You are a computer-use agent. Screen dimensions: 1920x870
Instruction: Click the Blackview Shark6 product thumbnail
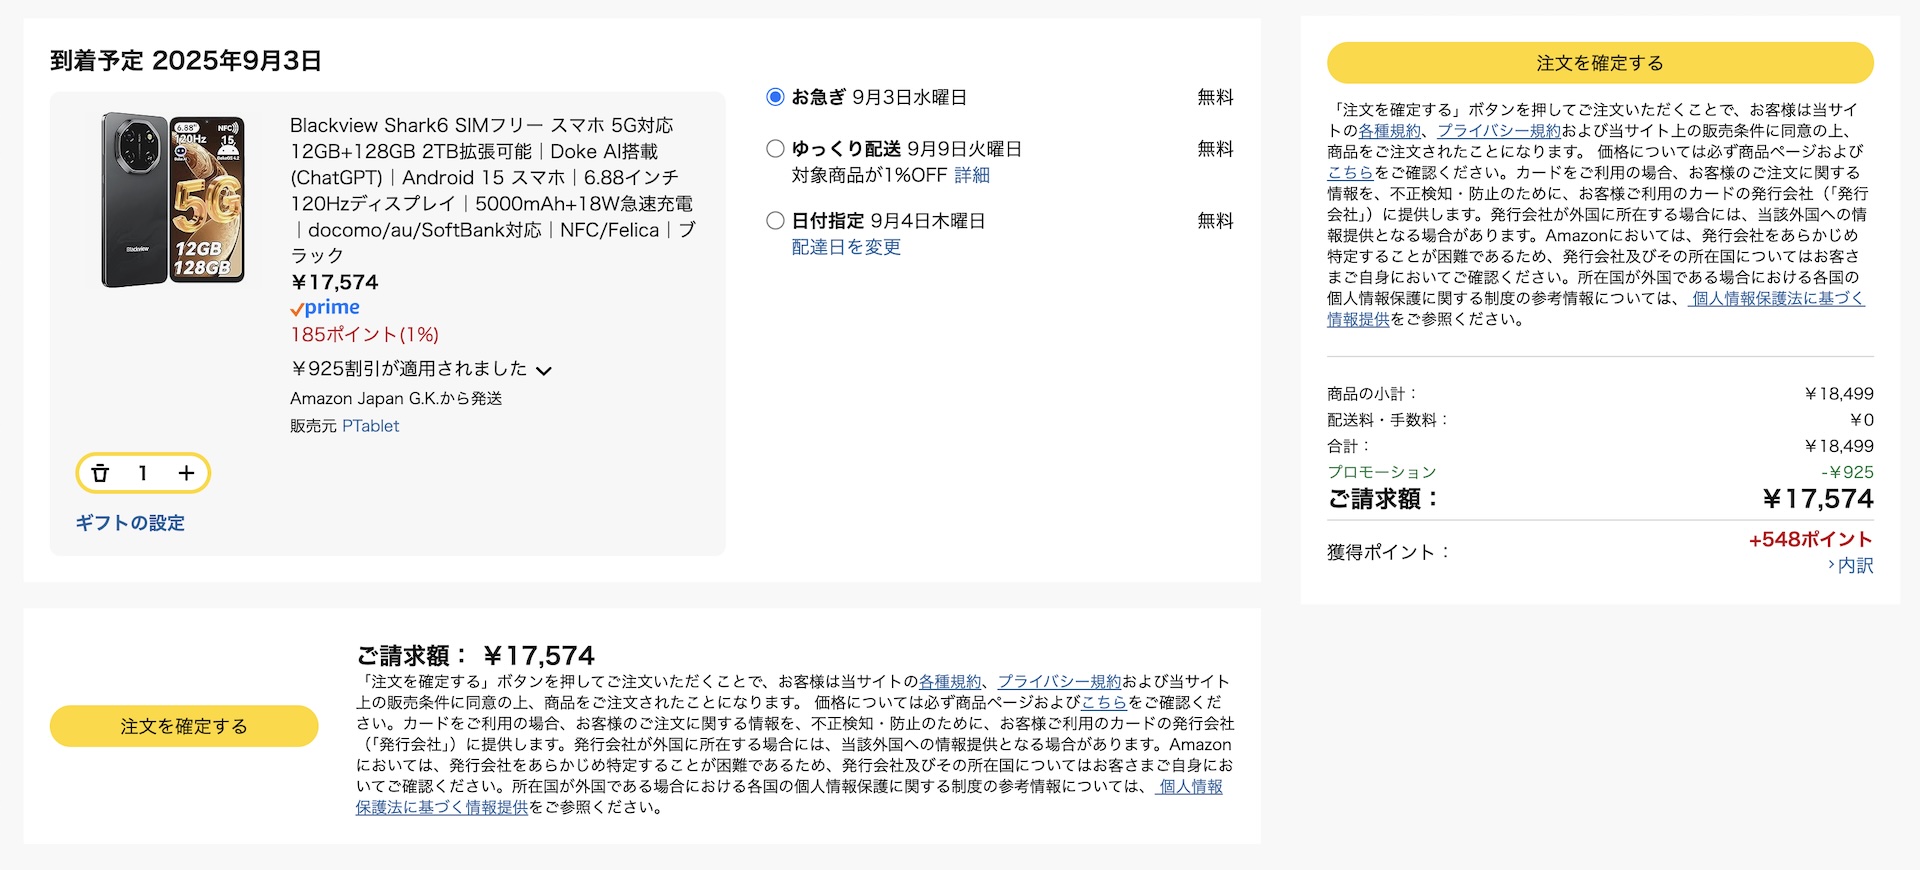[173, 199]
